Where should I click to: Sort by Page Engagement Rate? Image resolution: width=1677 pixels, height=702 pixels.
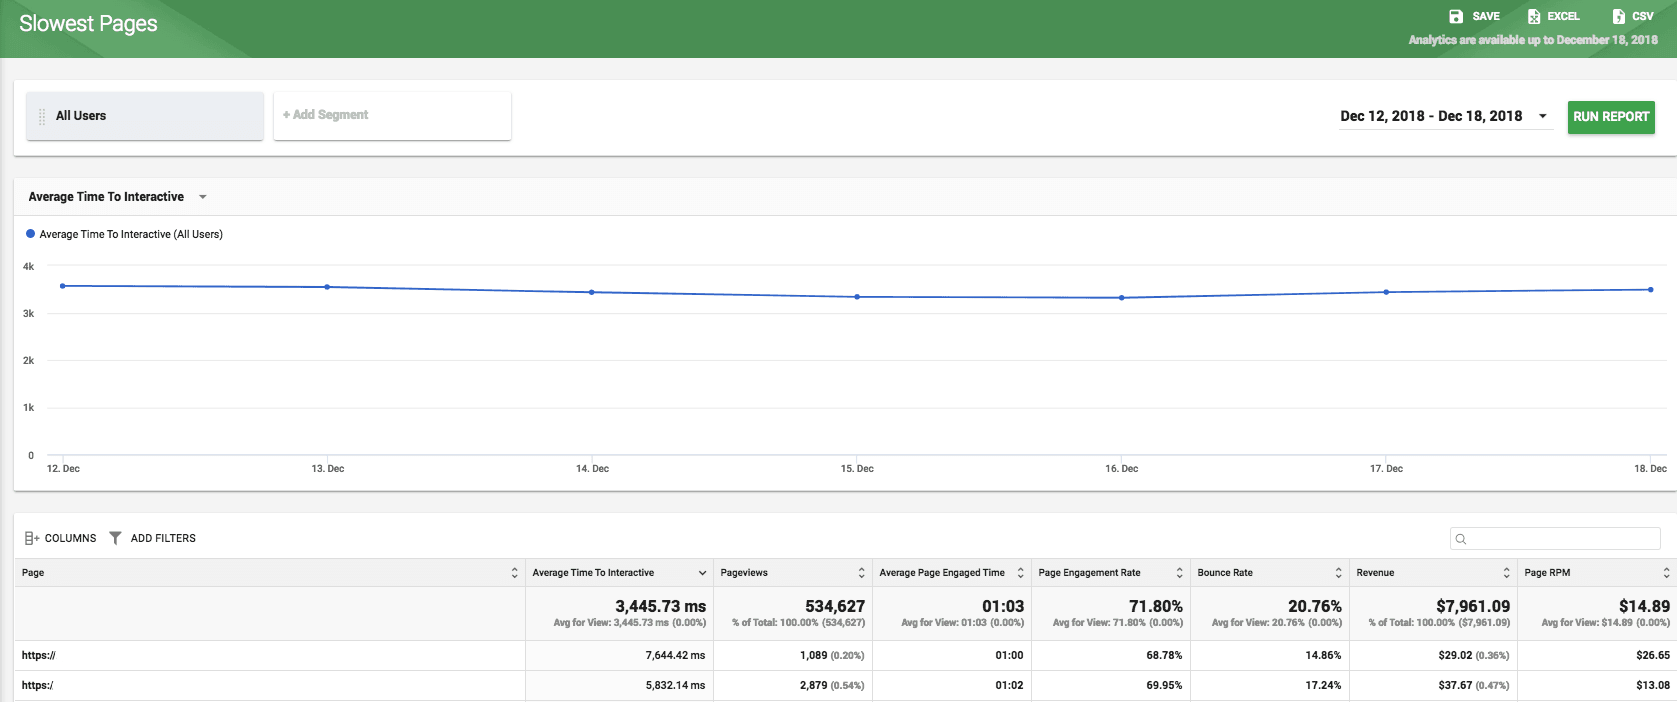1179,573
